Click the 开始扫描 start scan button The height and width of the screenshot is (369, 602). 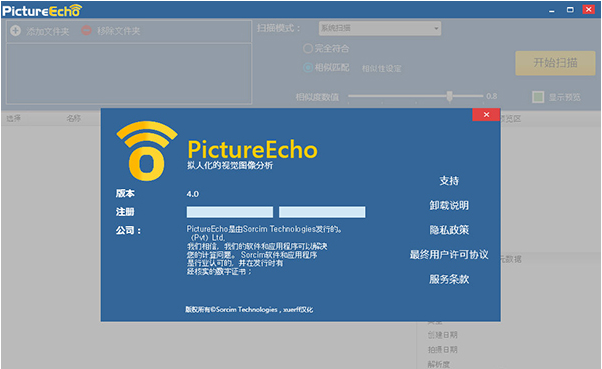[555, 63]
